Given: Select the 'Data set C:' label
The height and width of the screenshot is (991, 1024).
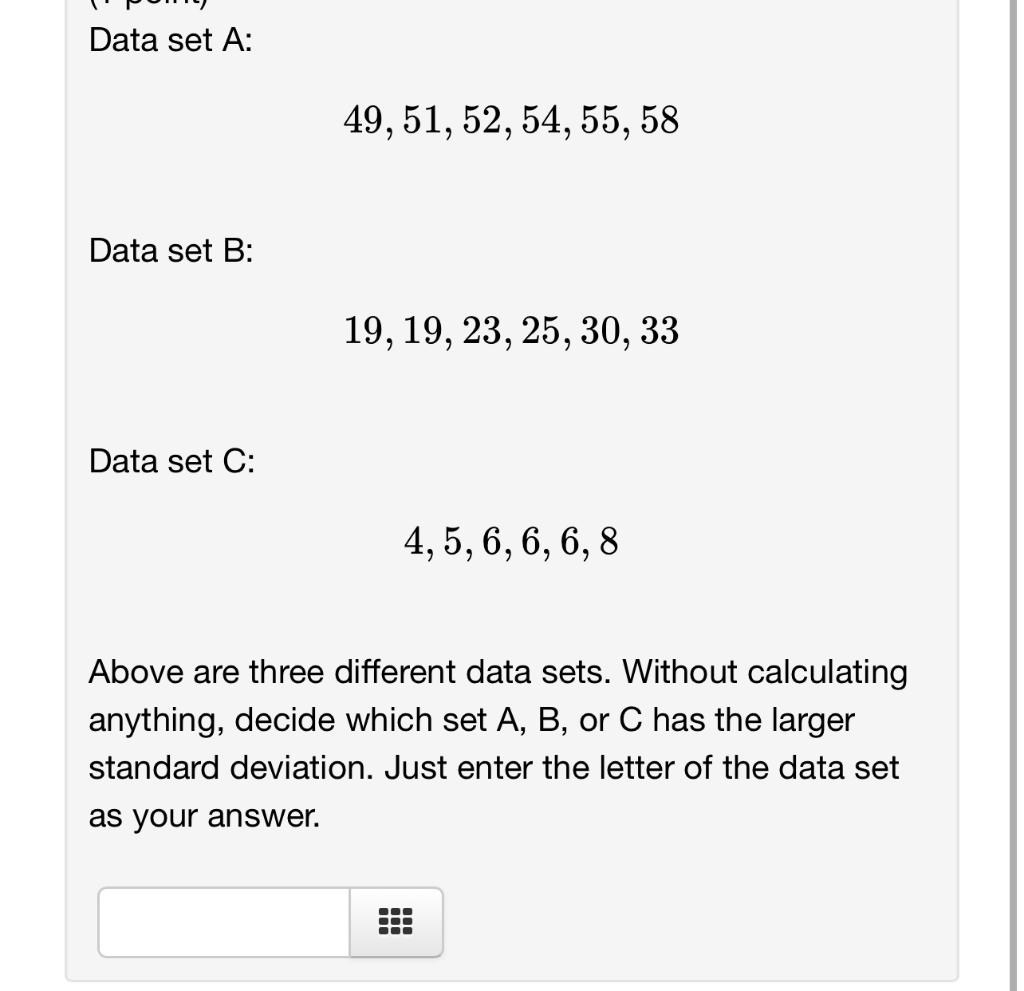Looking at the screenshot, I should tap(172, 461).
